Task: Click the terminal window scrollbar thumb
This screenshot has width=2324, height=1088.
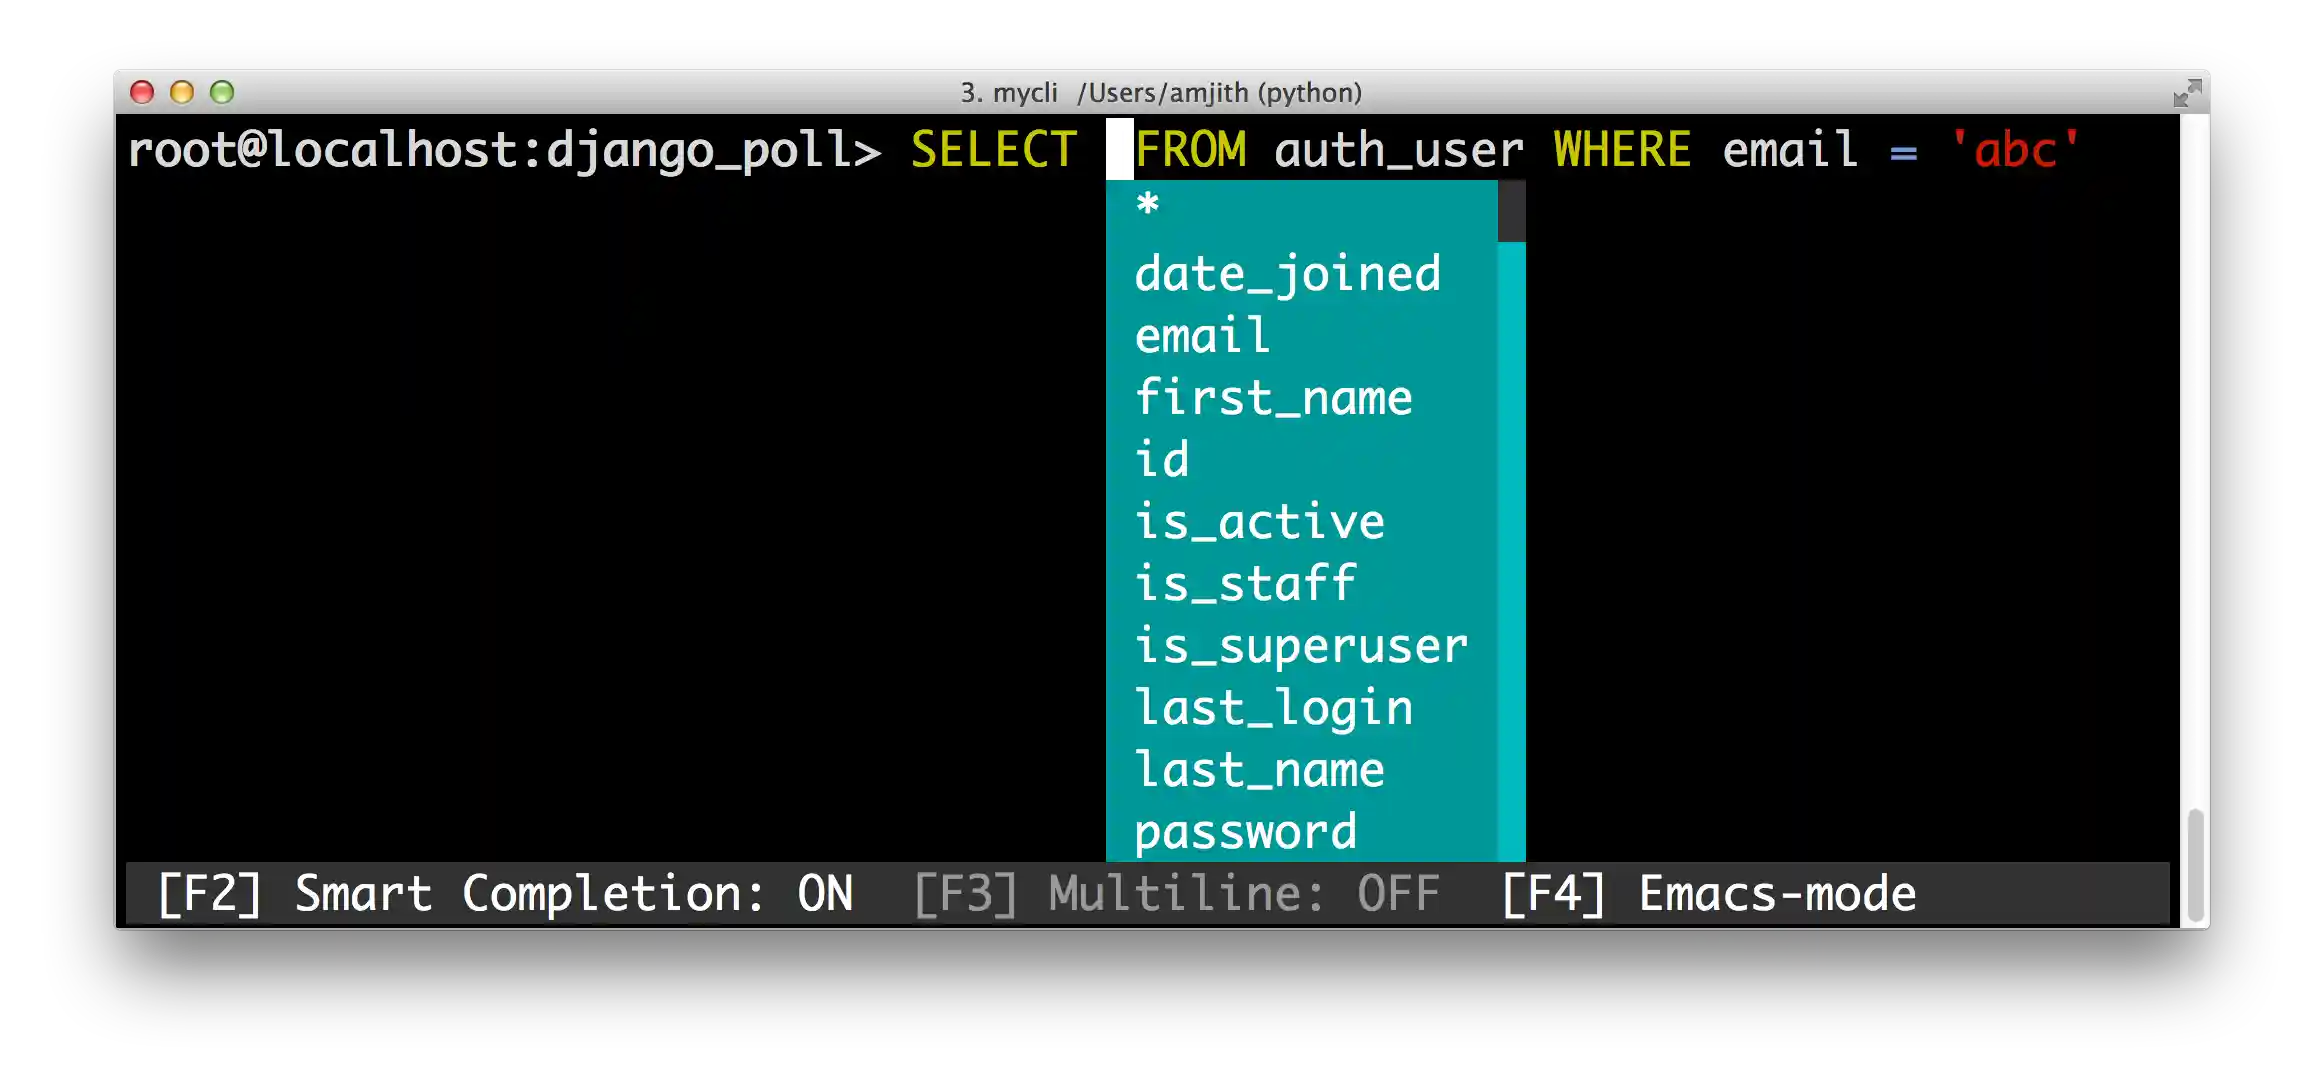Action: point(2195,865)
